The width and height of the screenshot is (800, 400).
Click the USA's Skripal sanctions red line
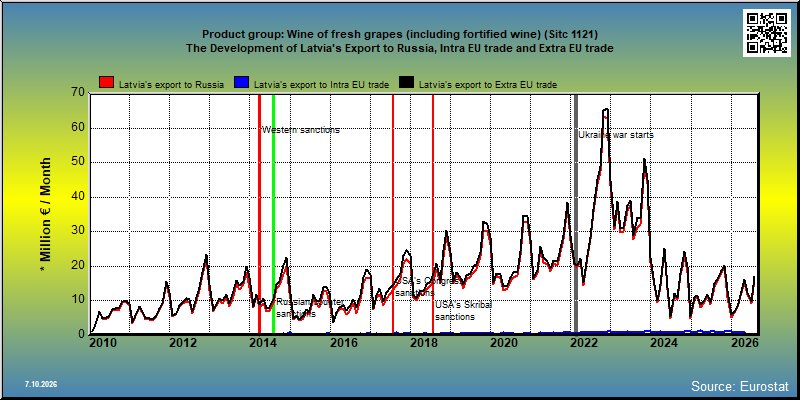[x=433, y=213]
